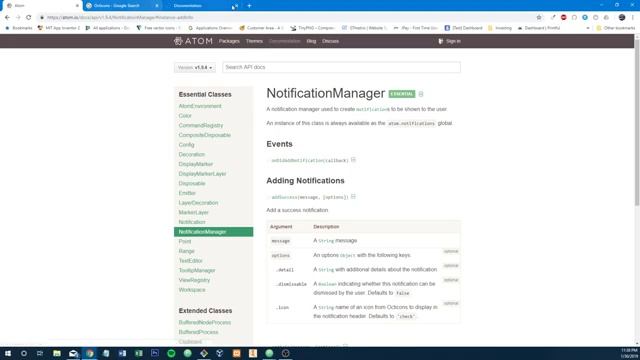Open BufferedProcess in Extended Classes
Image resolution: width=640 pixels, height=360 pixels.
(198, 332)
